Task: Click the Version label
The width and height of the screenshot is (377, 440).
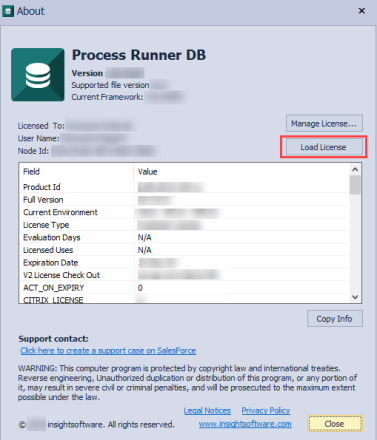Action: tap(88, 73)
